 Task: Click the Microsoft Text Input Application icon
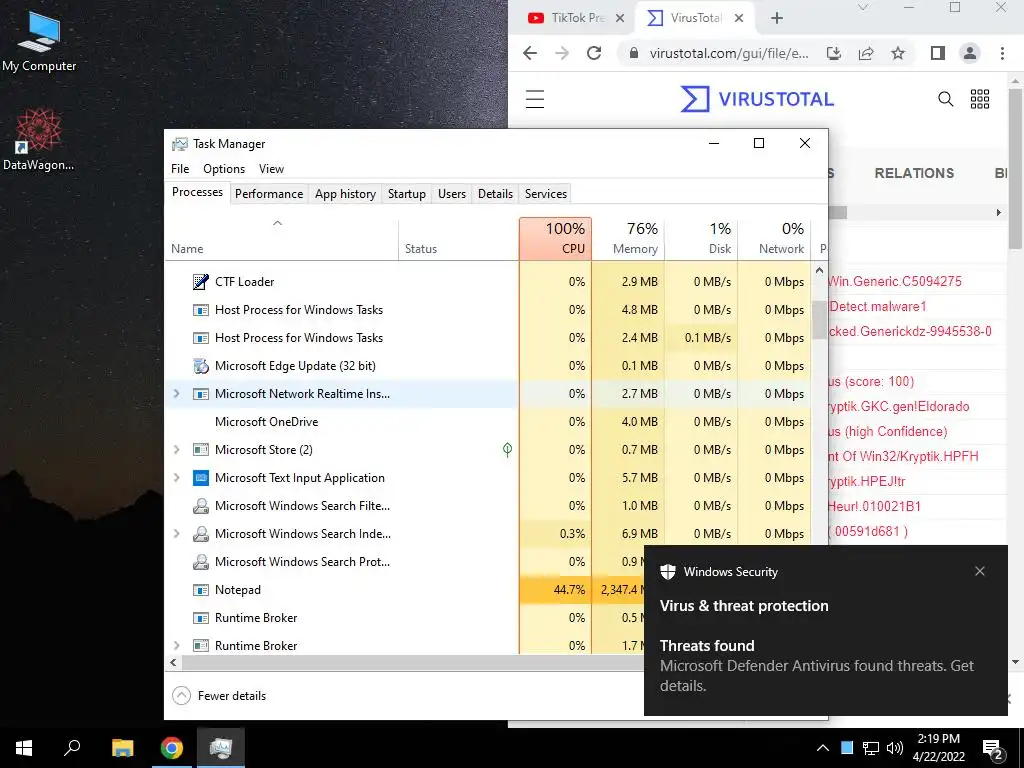tap(200, 477)
